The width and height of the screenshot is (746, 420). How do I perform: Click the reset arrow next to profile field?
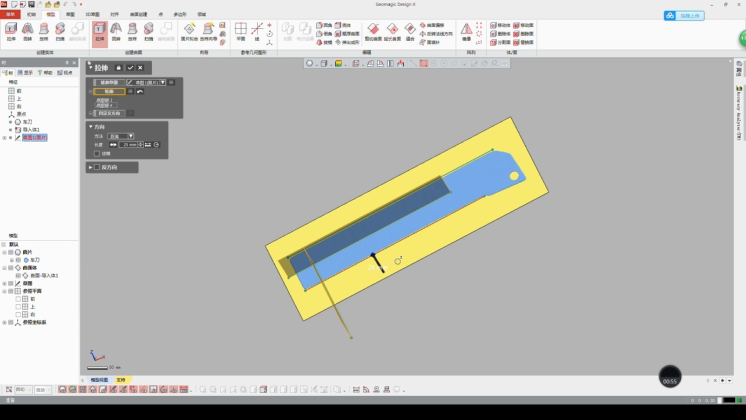tap(140, 92)
